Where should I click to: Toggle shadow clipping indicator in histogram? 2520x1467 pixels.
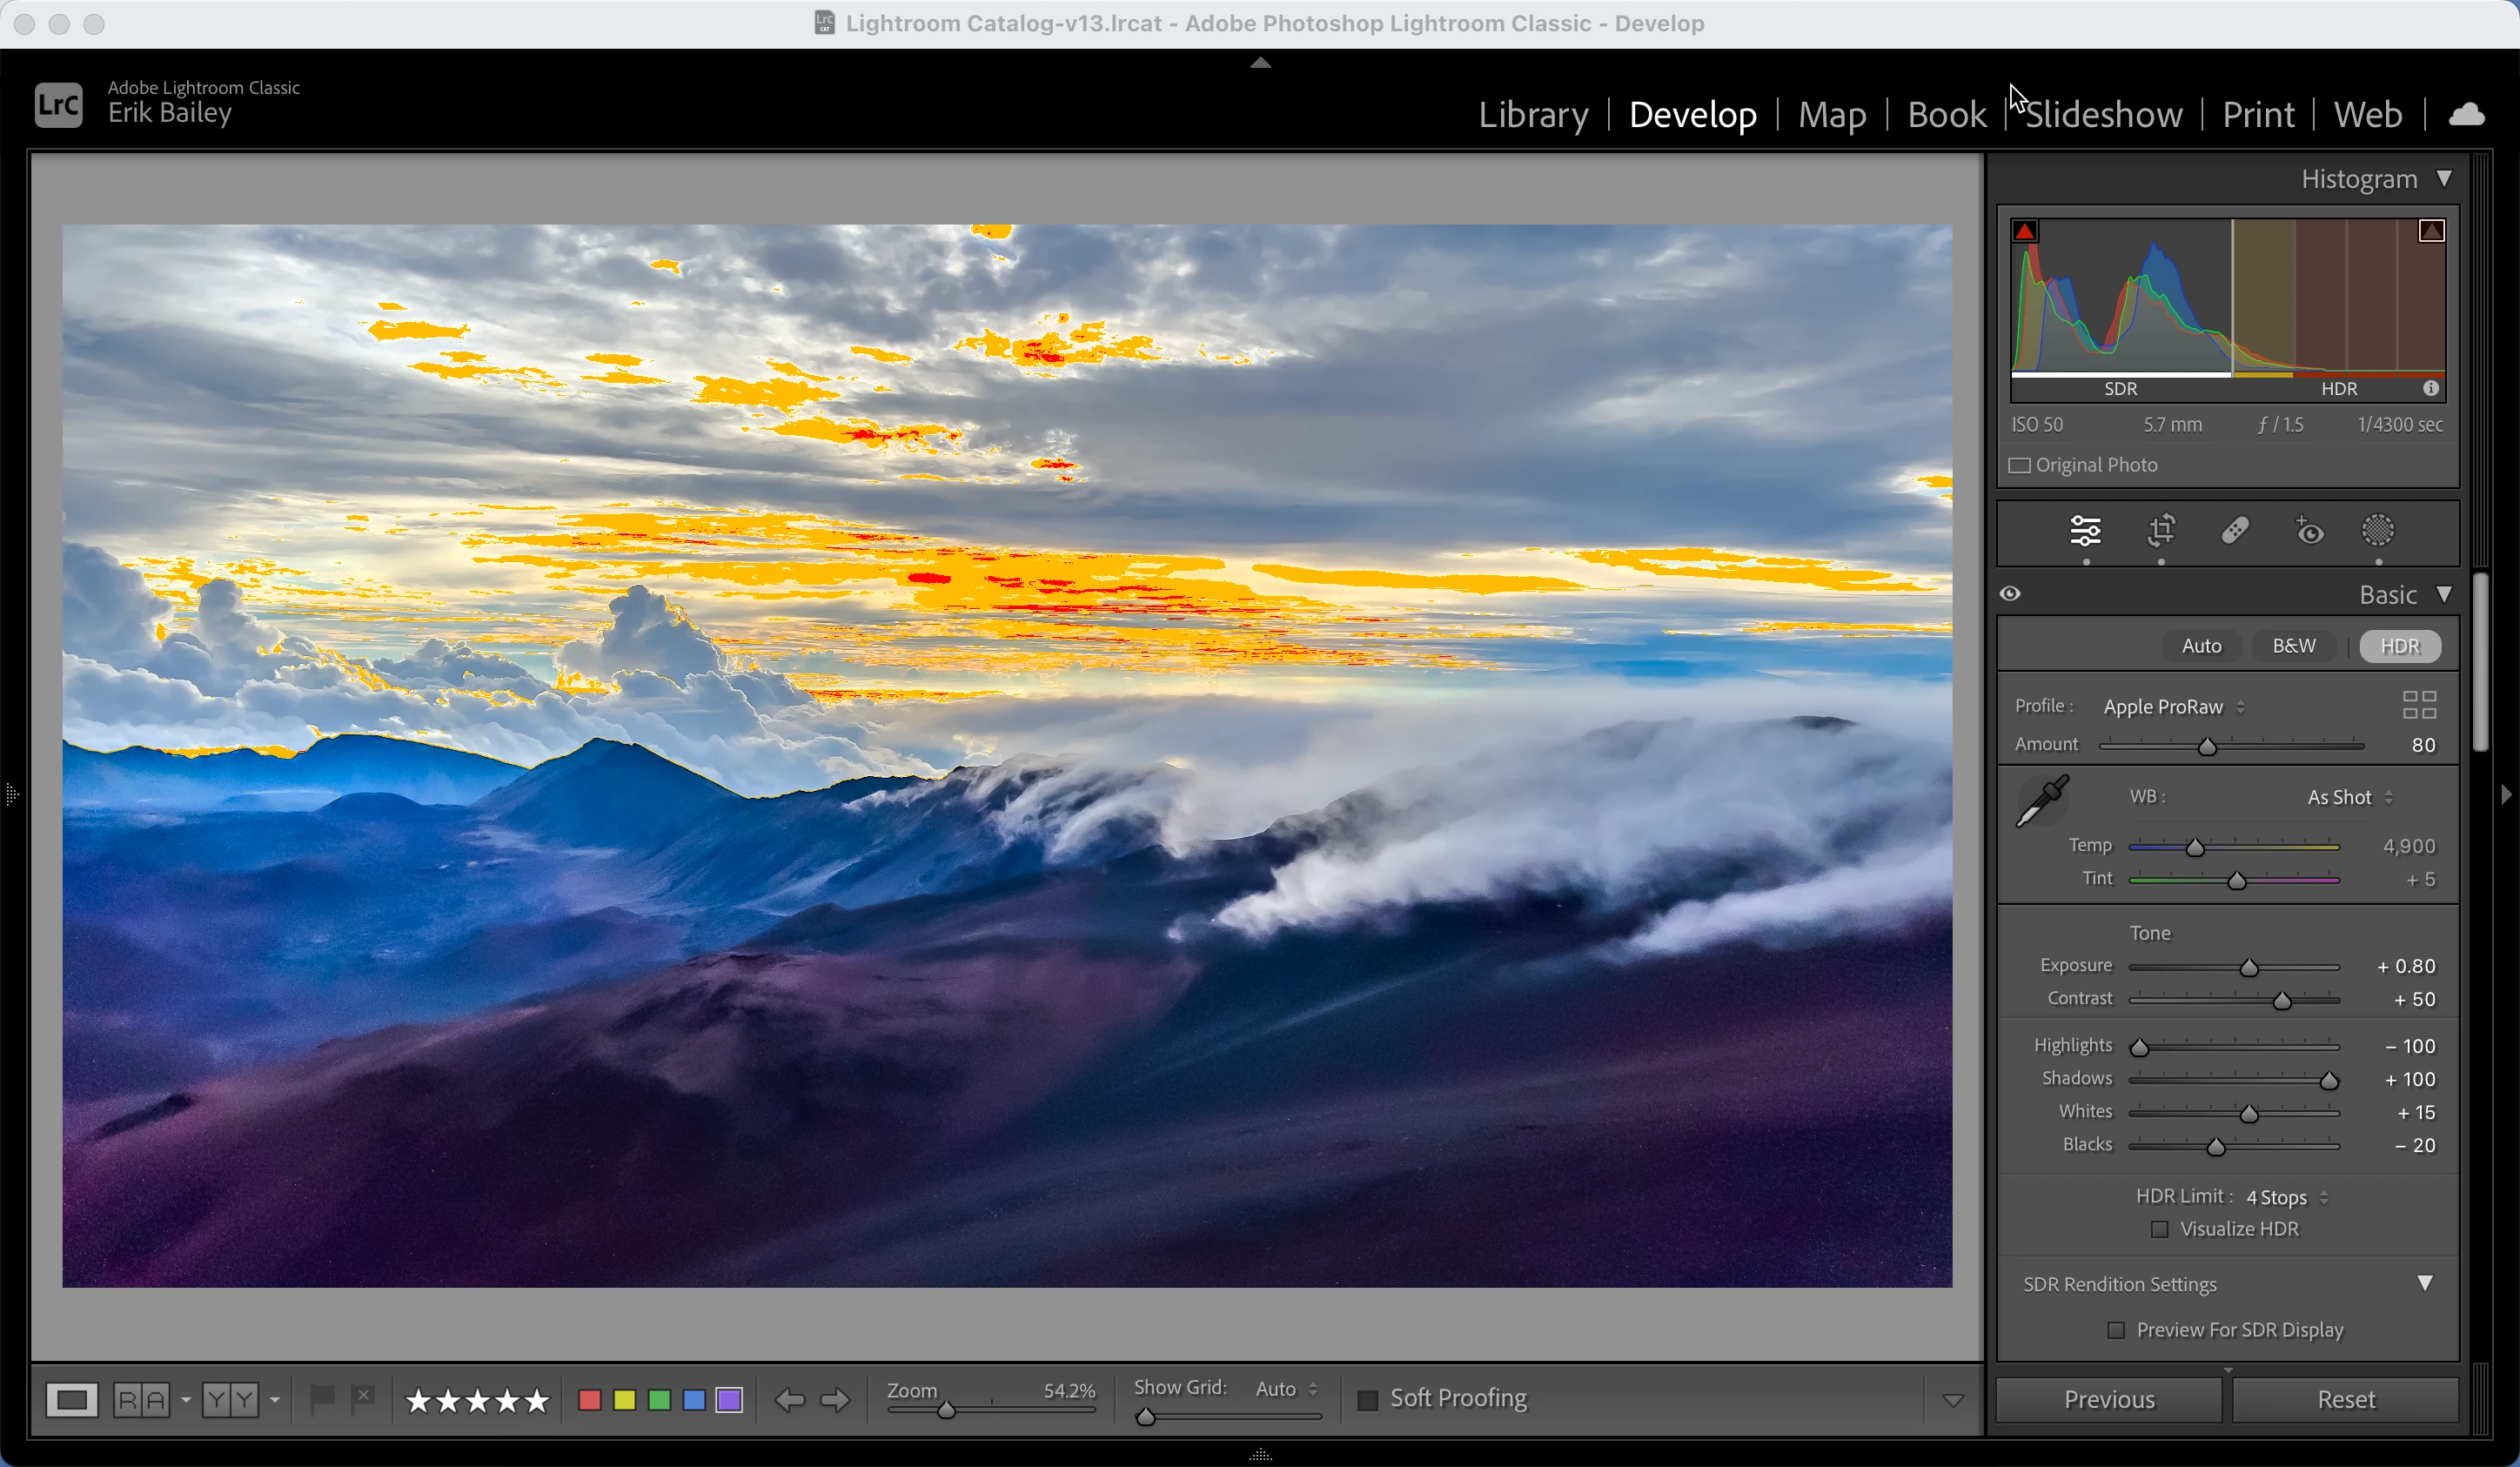click(2025, 231)
